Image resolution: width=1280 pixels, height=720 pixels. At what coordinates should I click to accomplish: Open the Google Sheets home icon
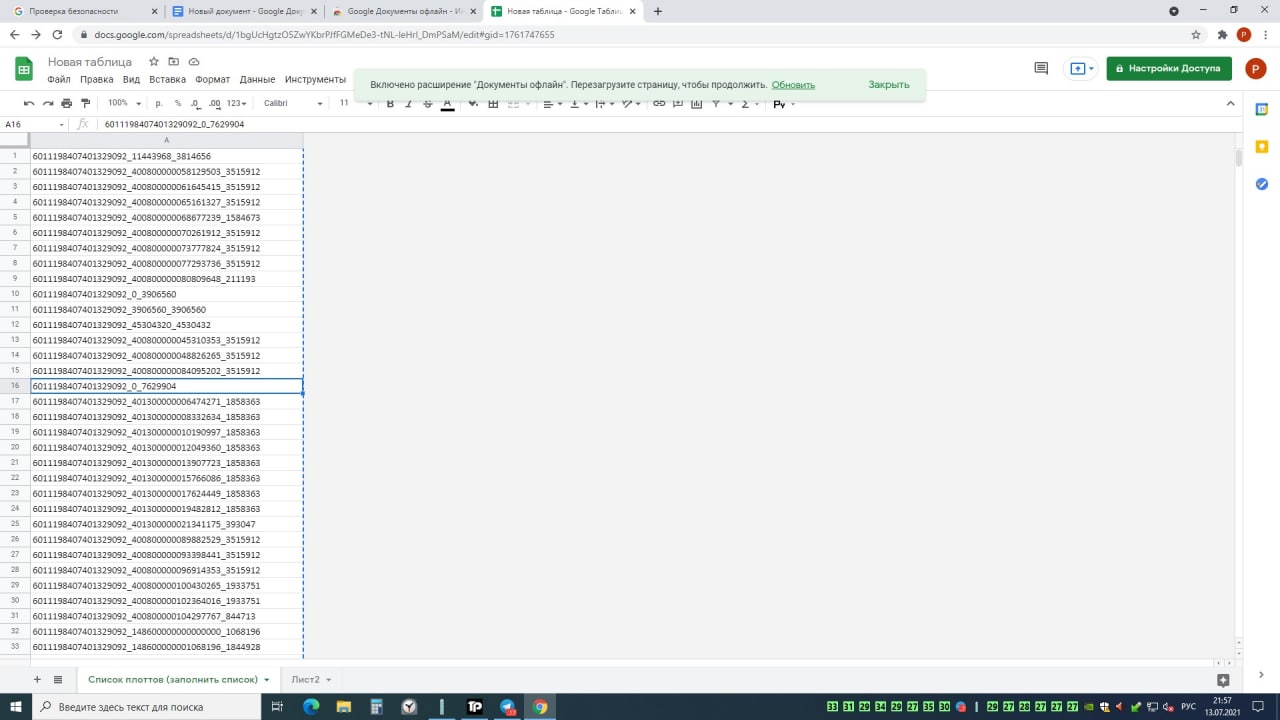pyautogui.click(x=24, y=69)
